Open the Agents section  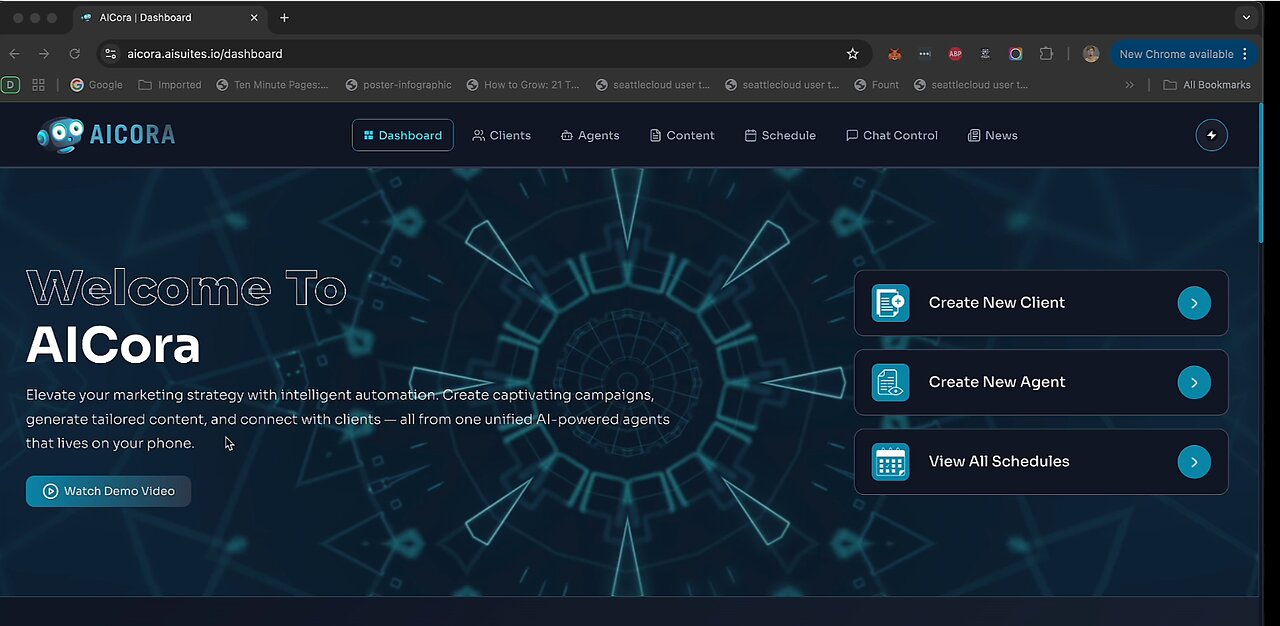[590, 135]
